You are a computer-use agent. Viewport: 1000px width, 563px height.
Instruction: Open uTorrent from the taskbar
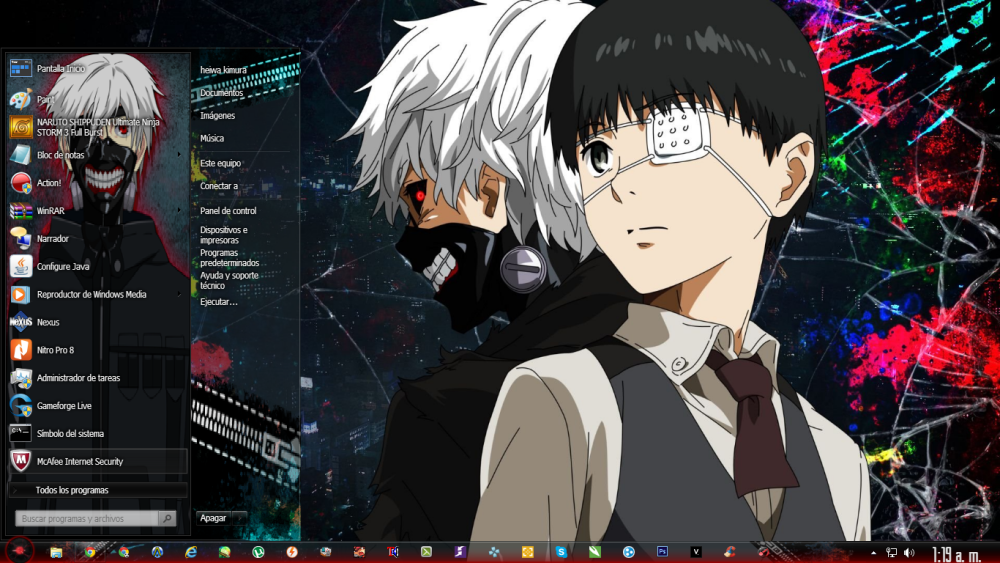258,552
